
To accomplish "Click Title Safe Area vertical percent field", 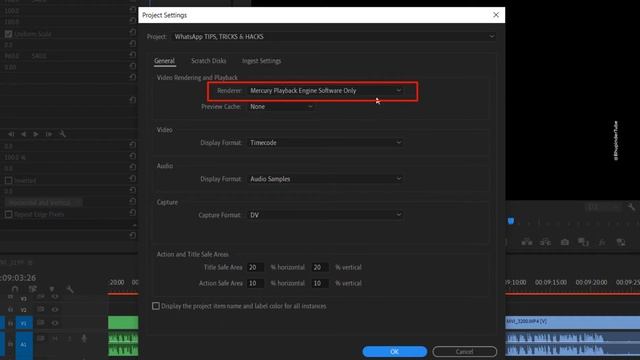I will 320,267.
